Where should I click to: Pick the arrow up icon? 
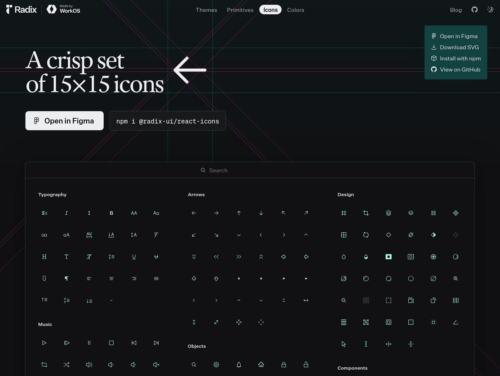point(239,213)
